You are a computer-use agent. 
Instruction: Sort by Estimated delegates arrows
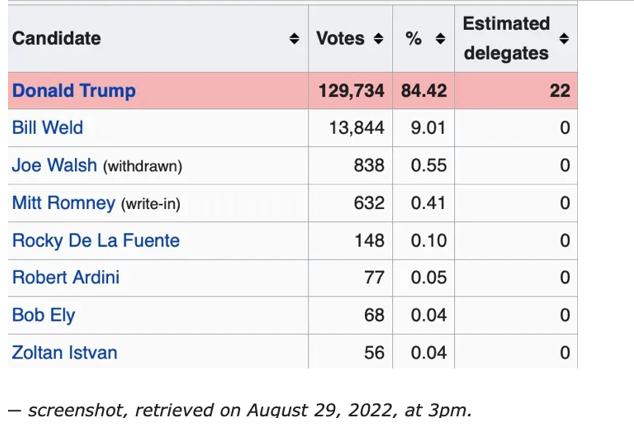pos(564,39)
